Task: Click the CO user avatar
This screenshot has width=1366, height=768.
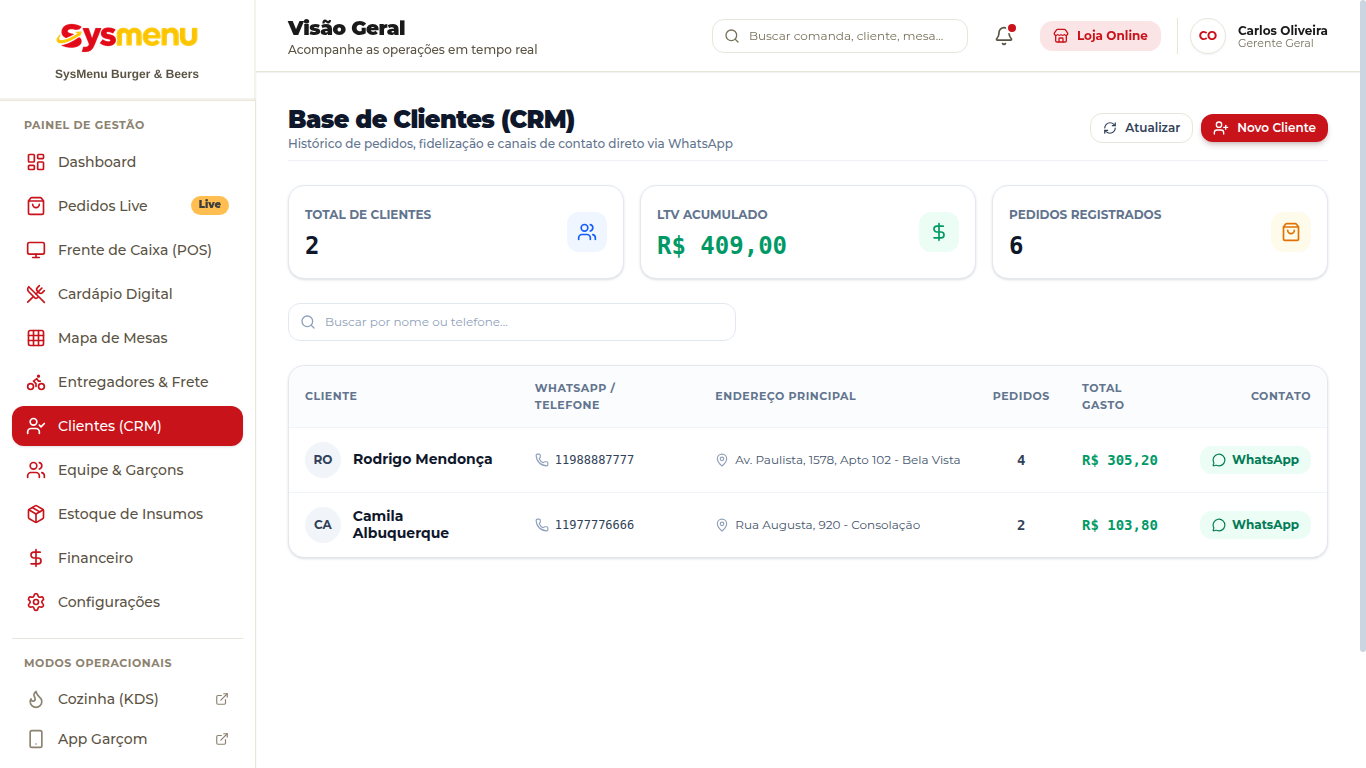Action: coord(1208,36)
